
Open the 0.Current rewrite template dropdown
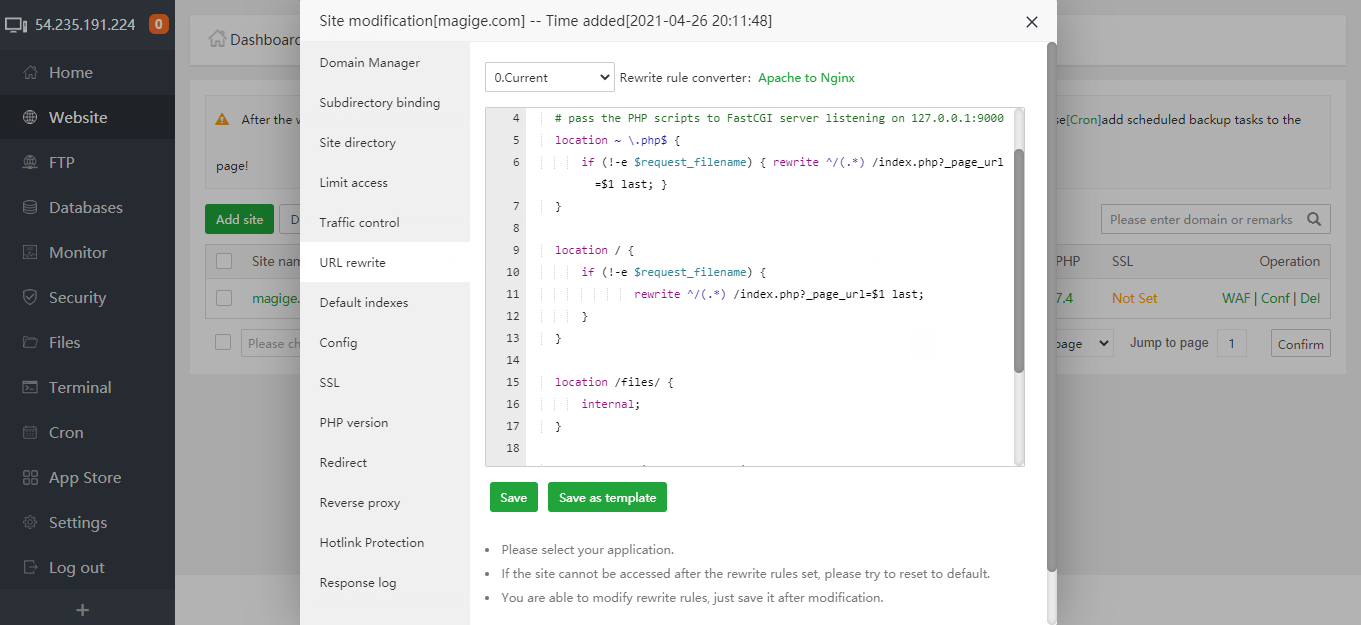[x=549, y=77]
